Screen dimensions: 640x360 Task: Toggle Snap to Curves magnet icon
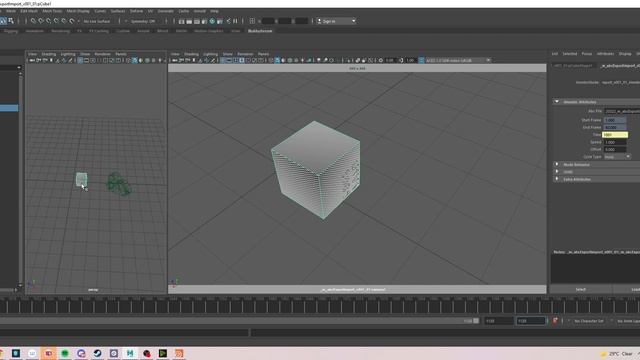coord(41,21)
